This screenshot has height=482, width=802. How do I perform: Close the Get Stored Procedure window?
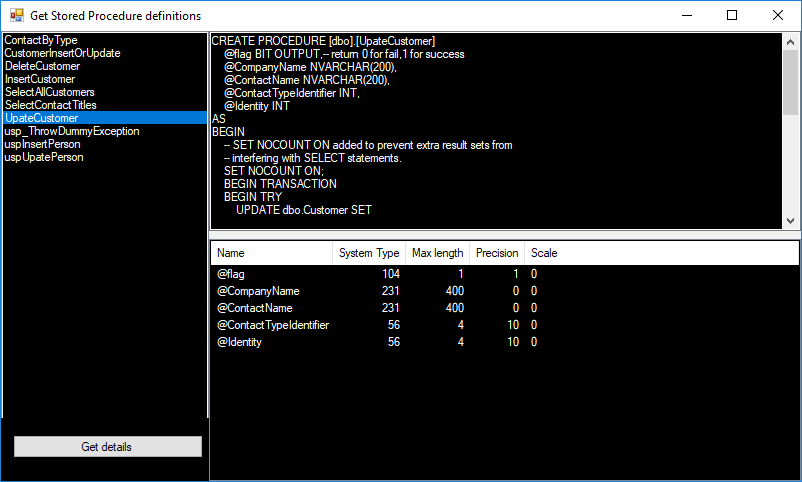point(777,15)
